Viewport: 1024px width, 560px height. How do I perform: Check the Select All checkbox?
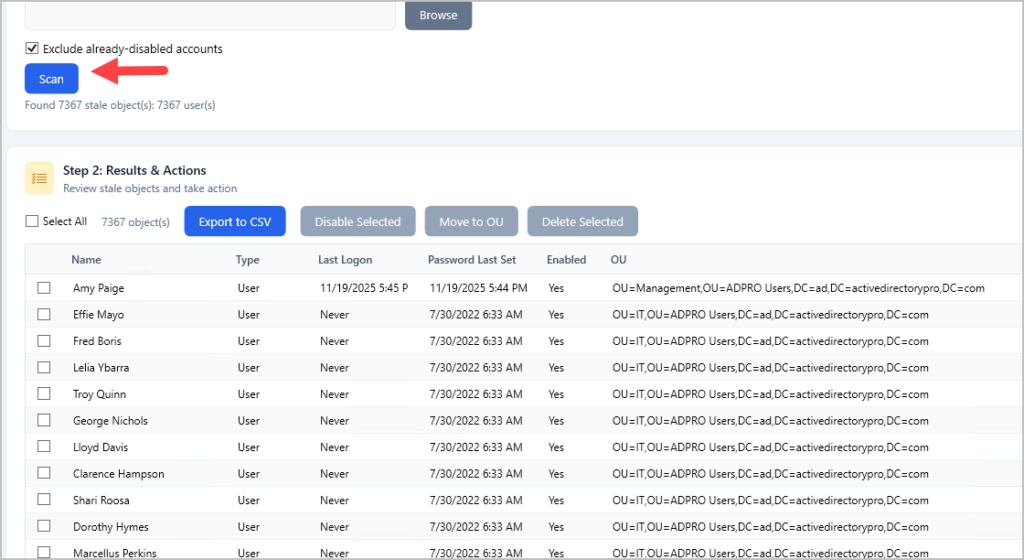click(x=32, y=221)
